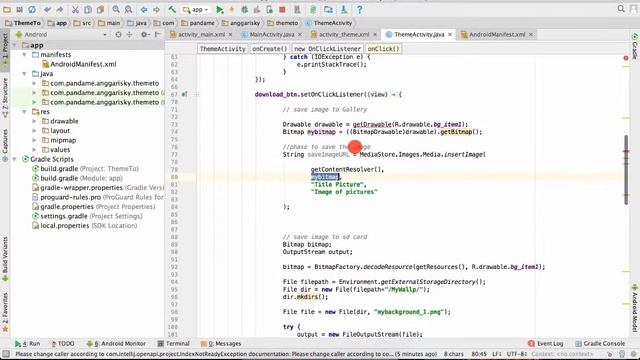This screenshot has height=360, width=640.
Task: Collapse the res folder
Action: coord(24,112)
